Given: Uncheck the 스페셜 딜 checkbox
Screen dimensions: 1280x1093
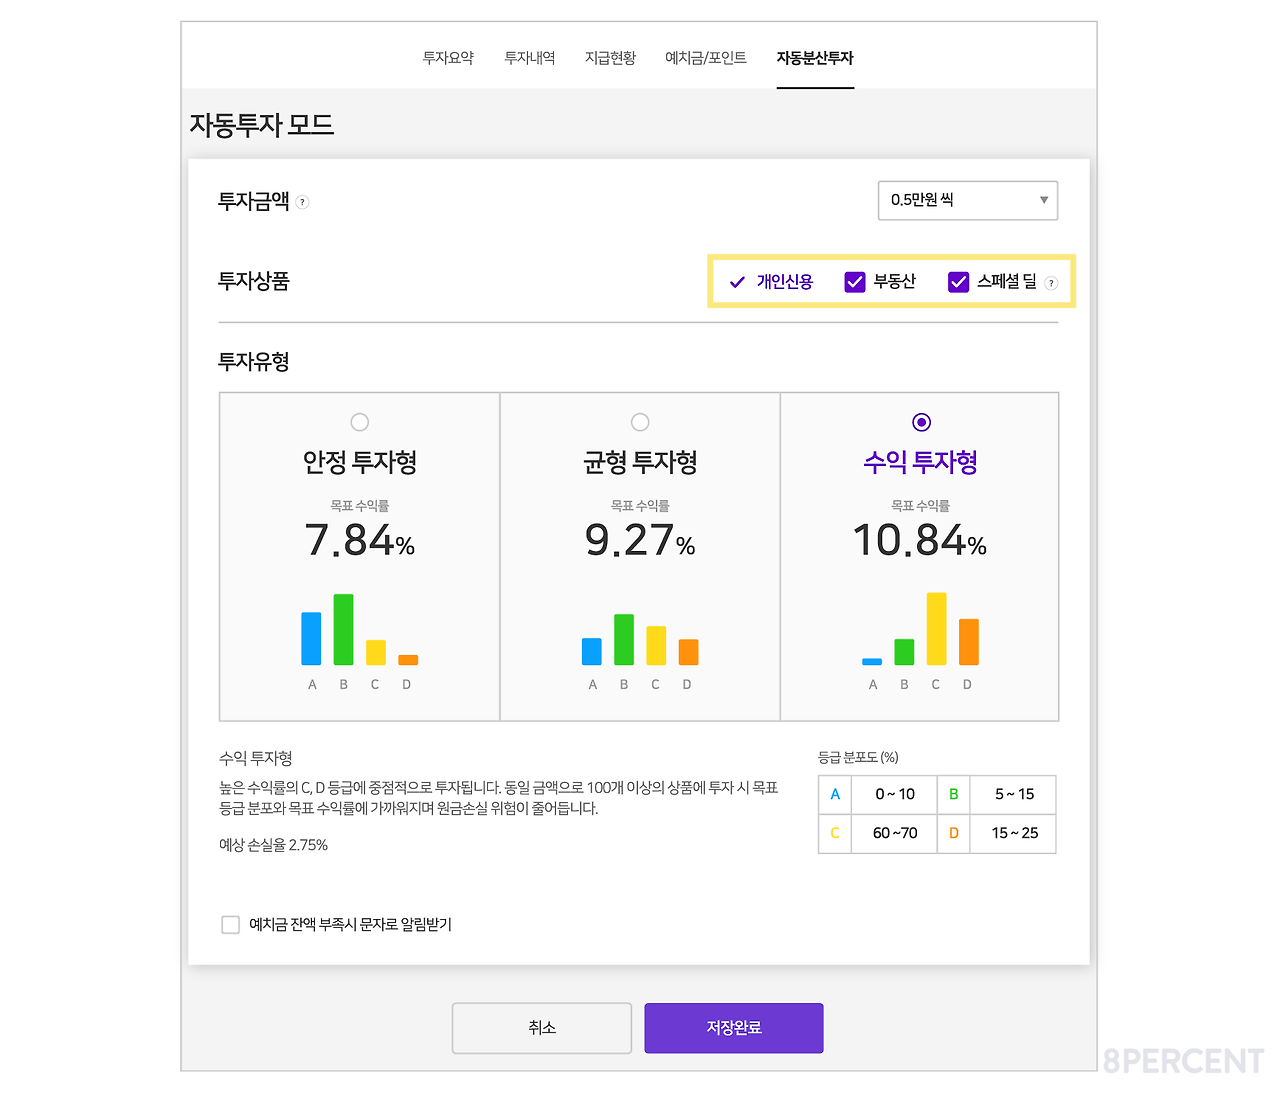Looking at the screenshot, I should point(958,282).
